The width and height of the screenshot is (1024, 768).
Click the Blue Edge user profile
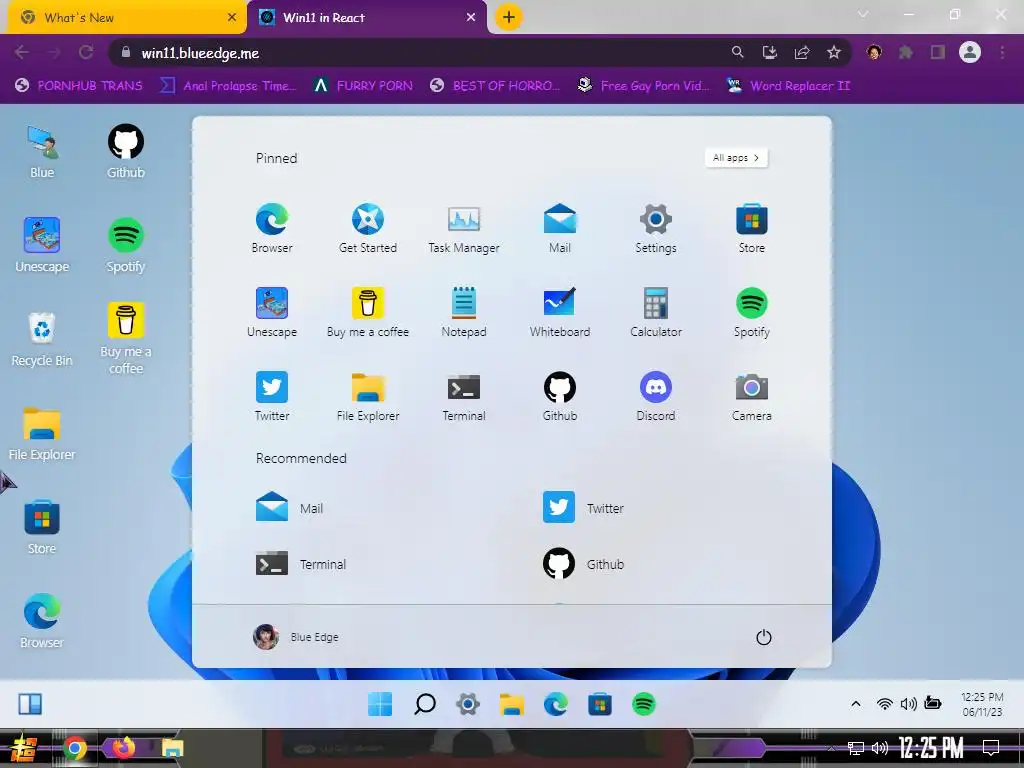(296, 637)
